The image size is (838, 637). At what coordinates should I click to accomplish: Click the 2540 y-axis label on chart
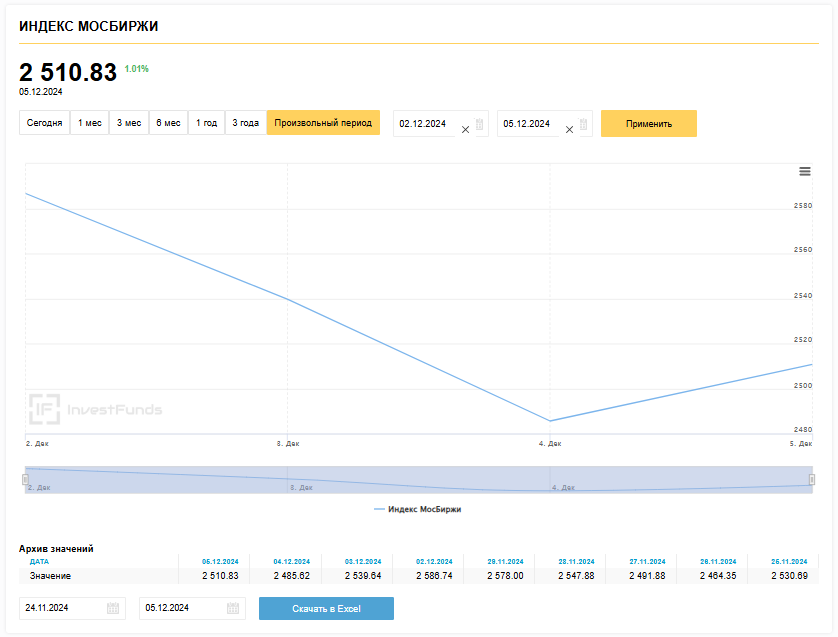[x=803, y=296]
